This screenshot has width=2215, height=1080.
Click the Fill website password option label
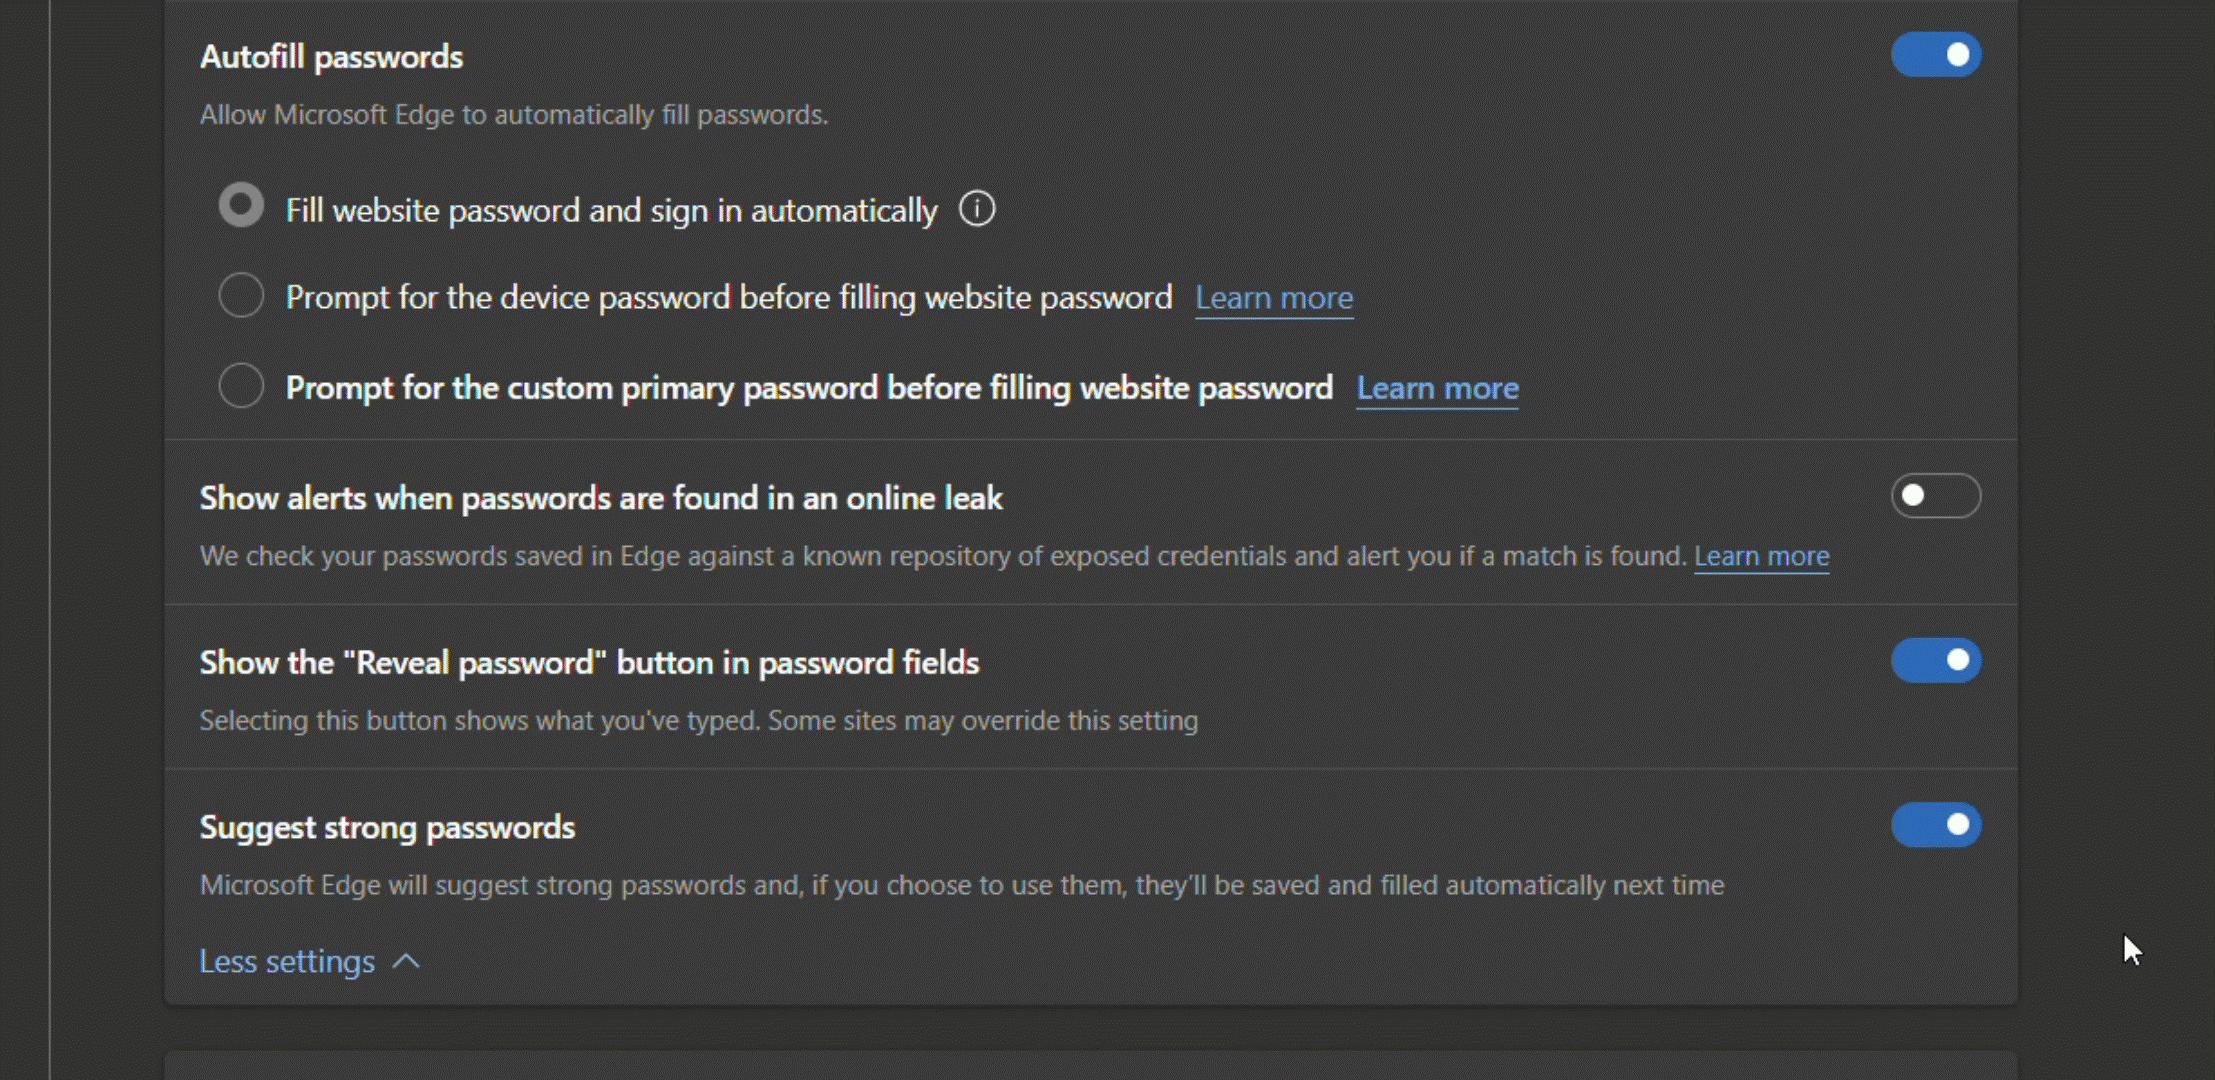[x=611, y=211]
